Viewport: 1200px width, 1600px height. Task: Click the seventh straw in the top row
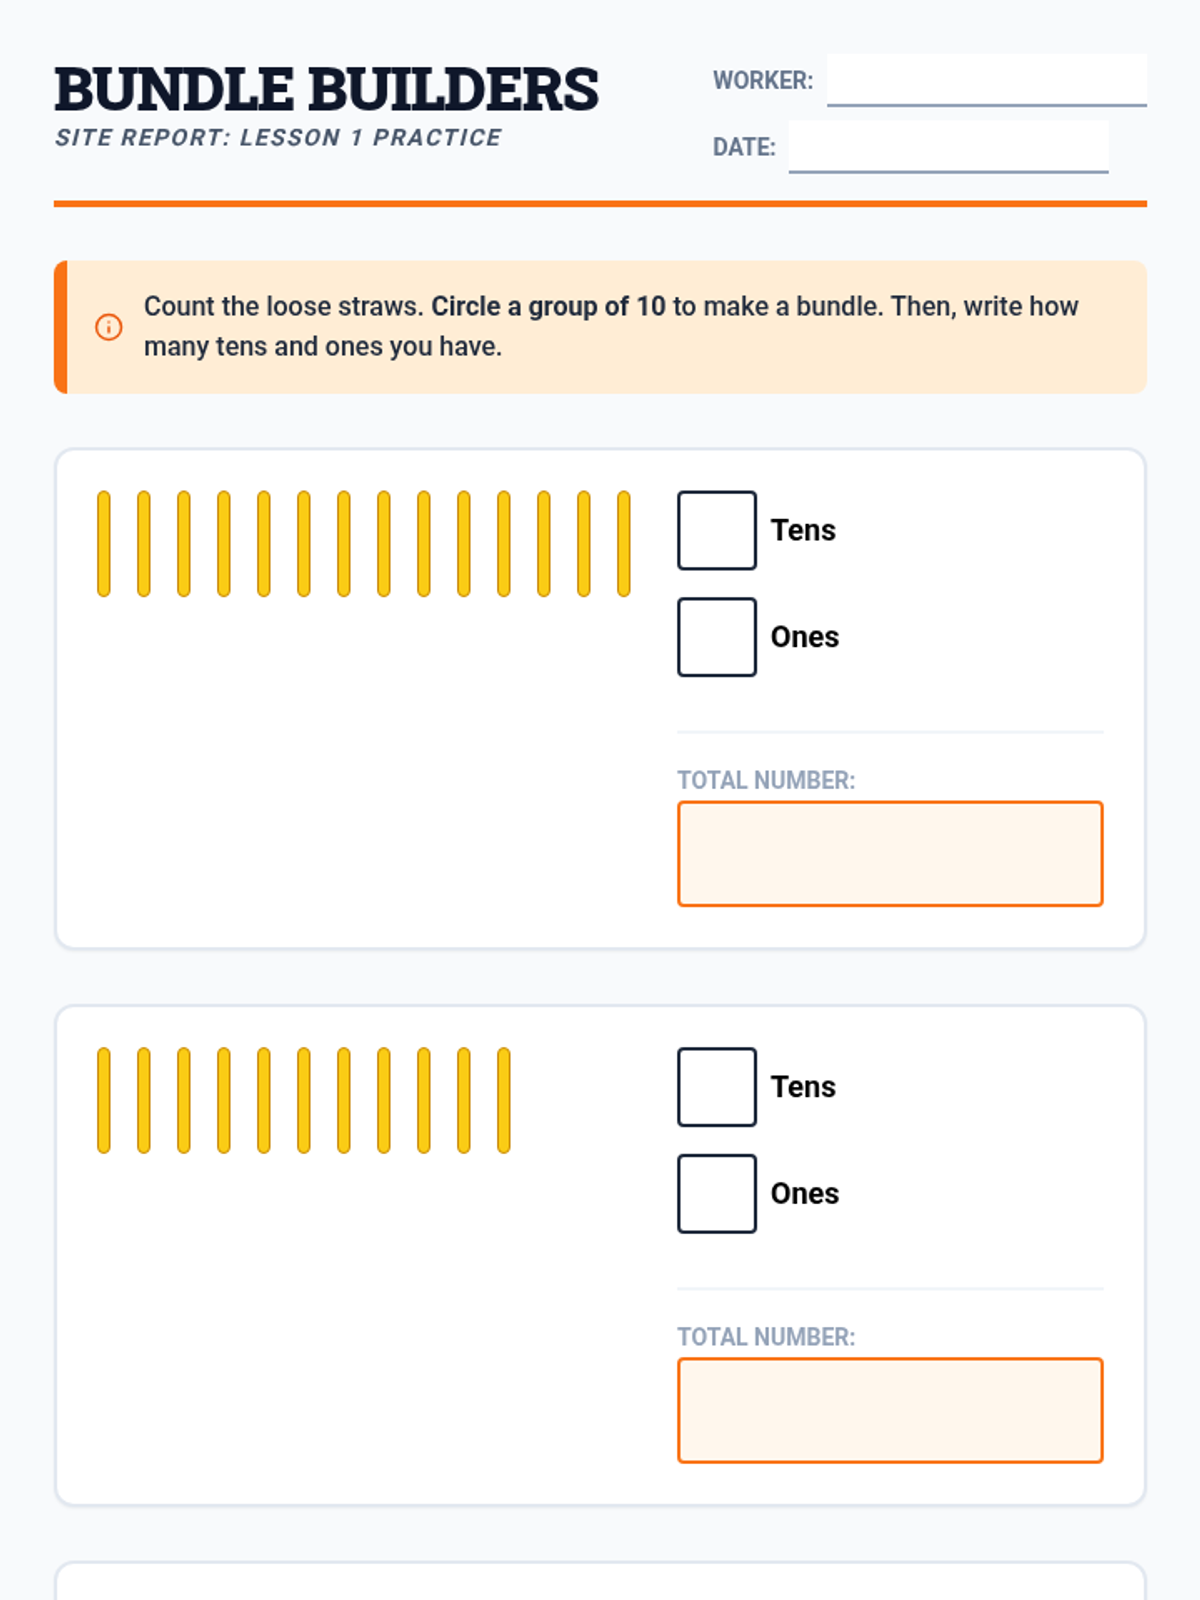(x=344, y=544)
